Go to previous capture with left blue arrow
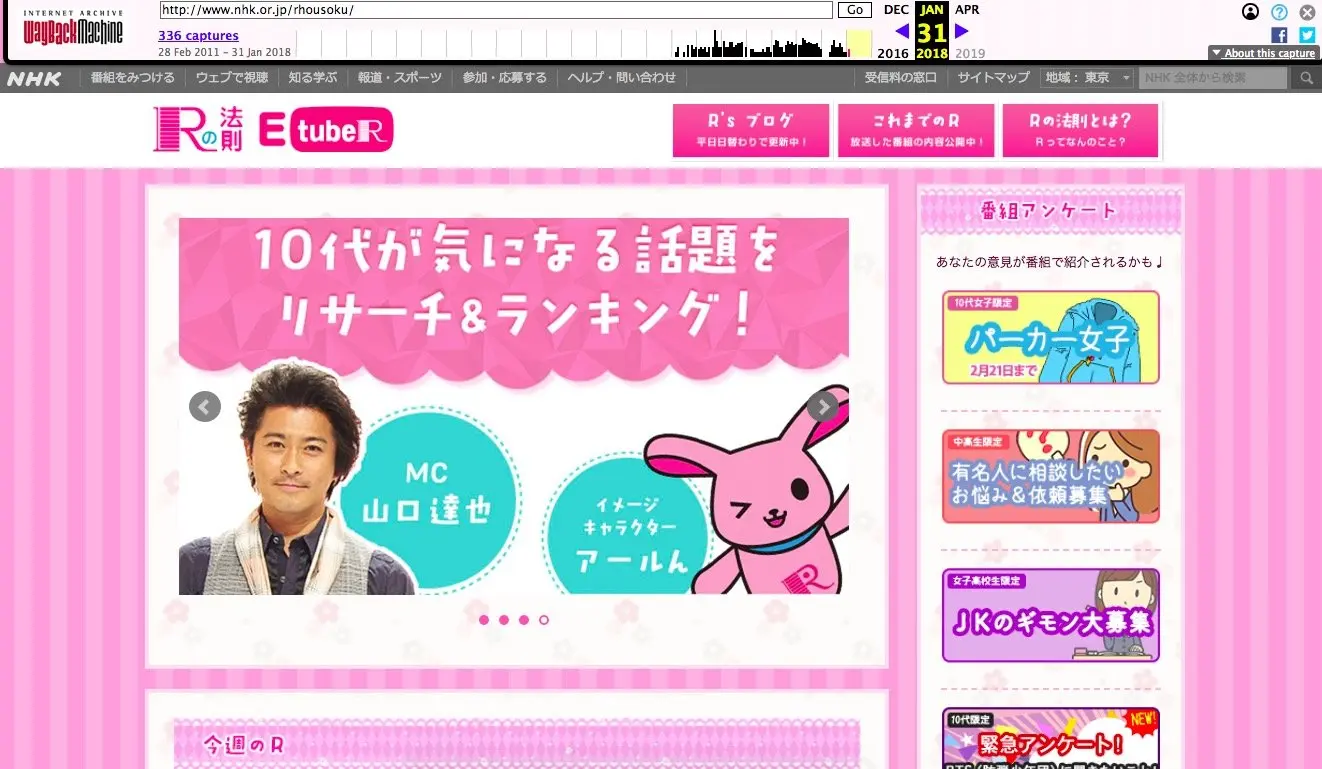The height and width of the screenshot is (769, 1322). 902,31
